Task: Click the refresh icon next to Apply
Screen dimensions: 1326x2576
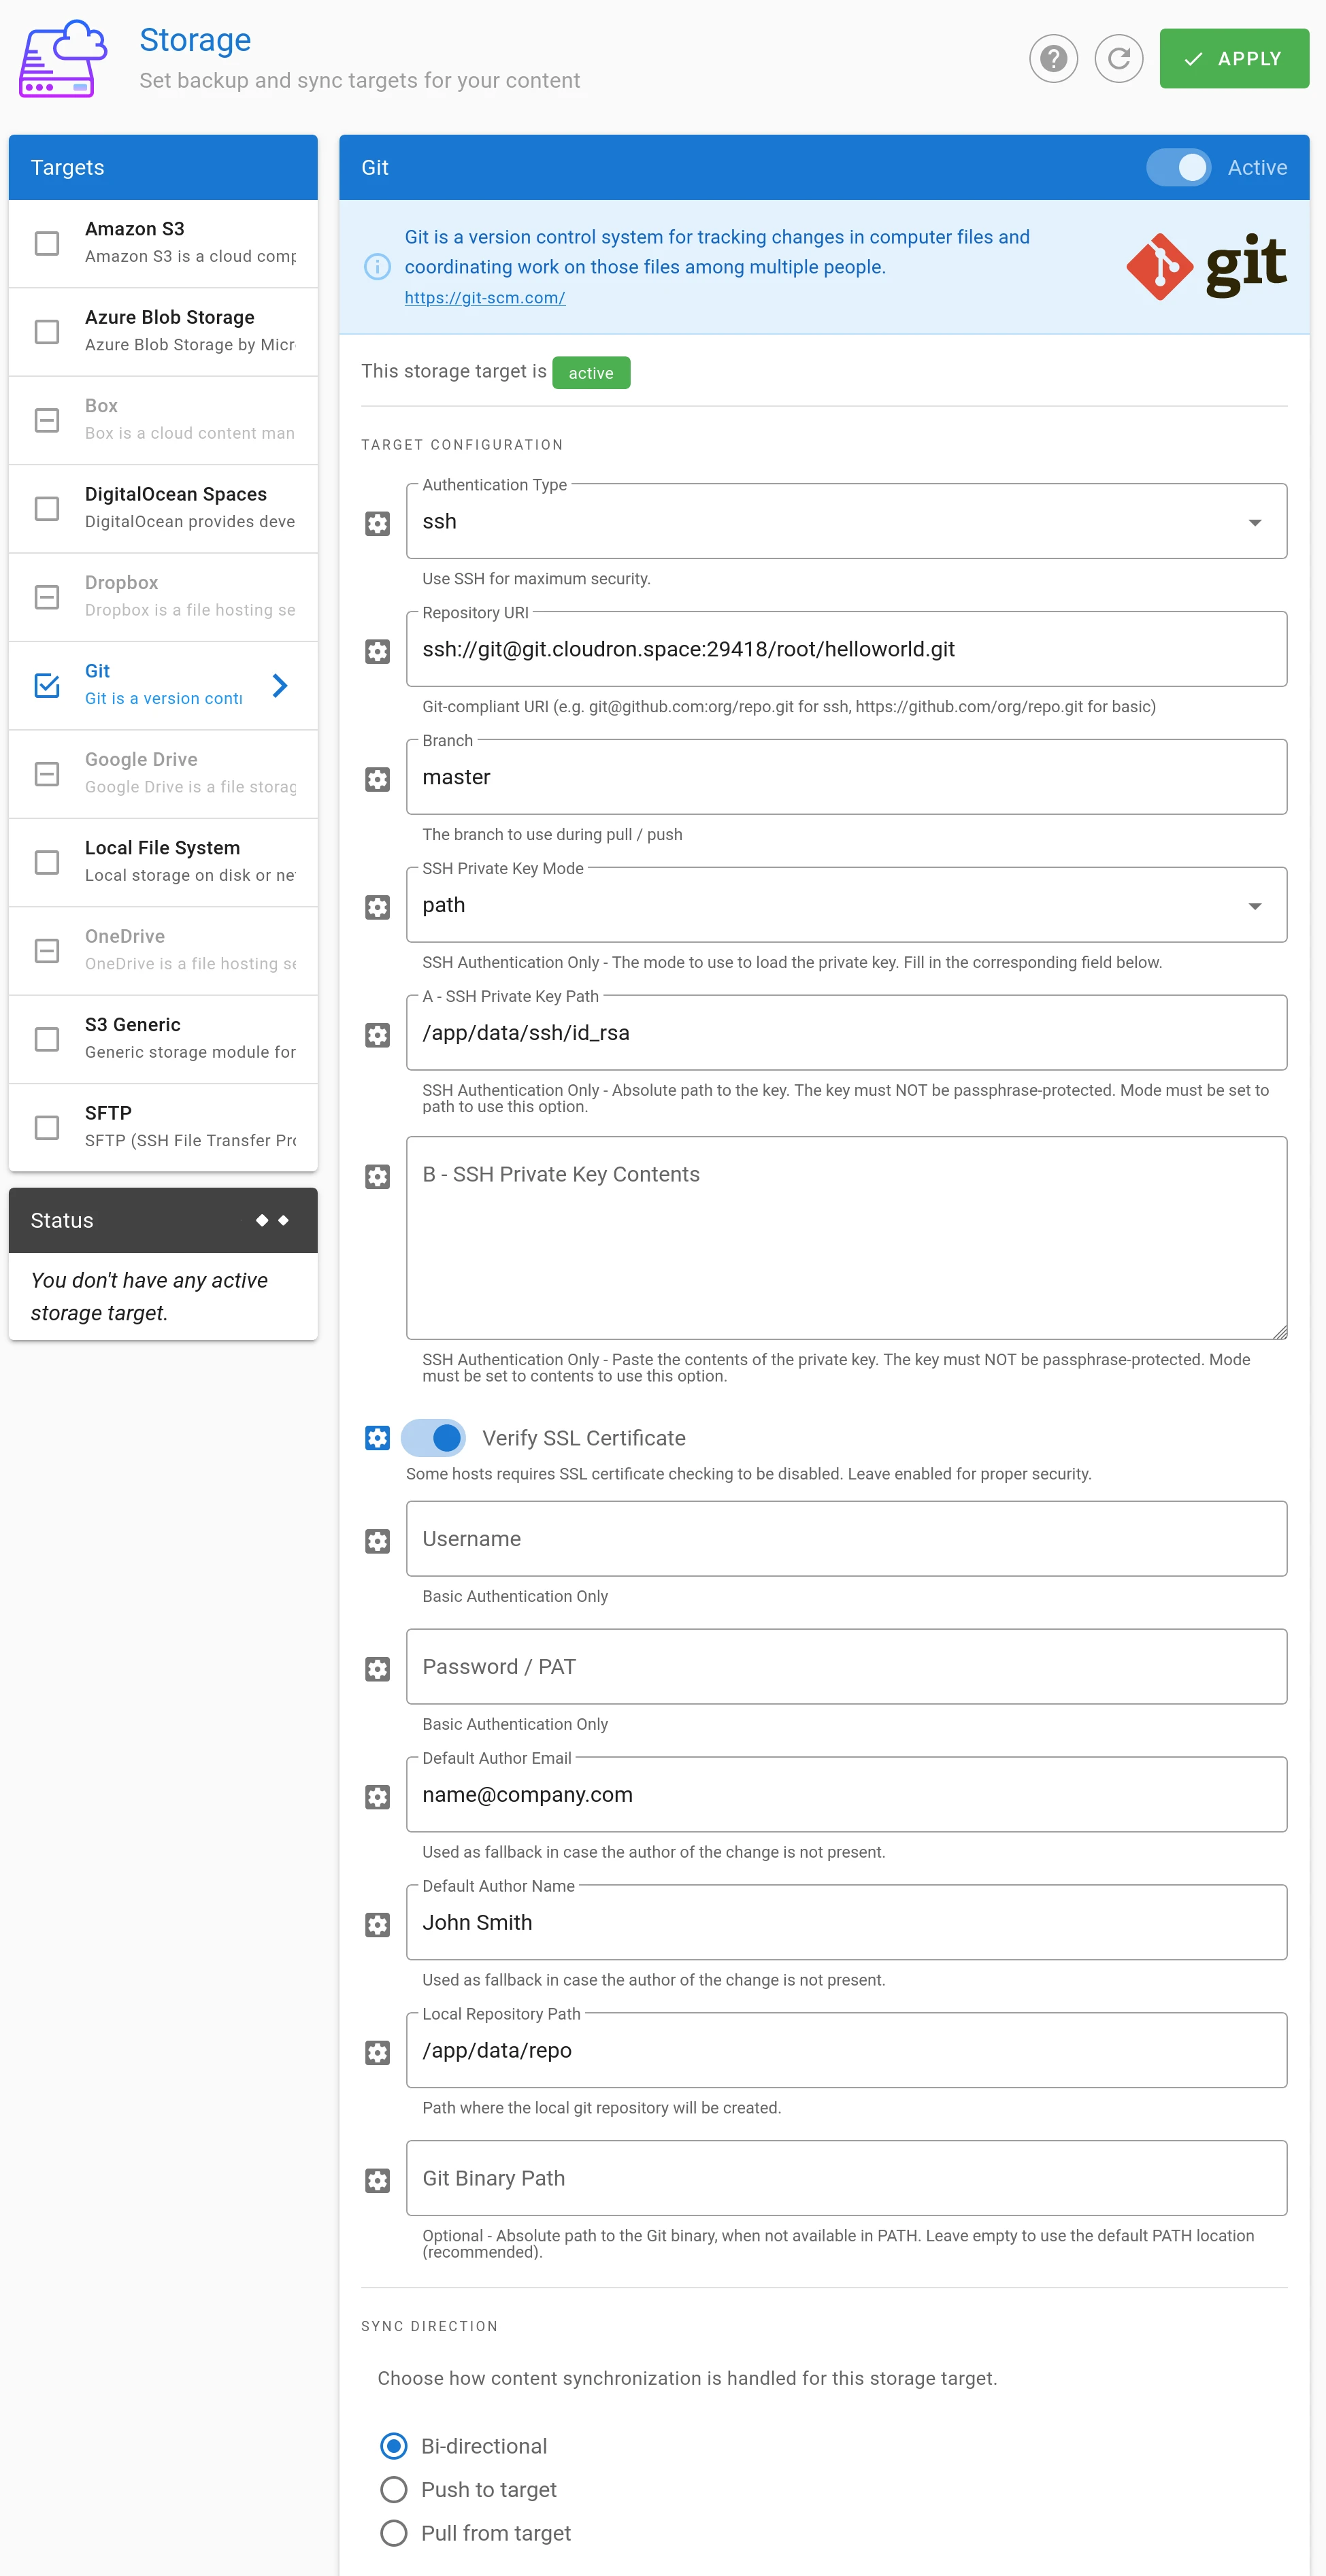Action: pyautogui.click(x=1119, y=59)
